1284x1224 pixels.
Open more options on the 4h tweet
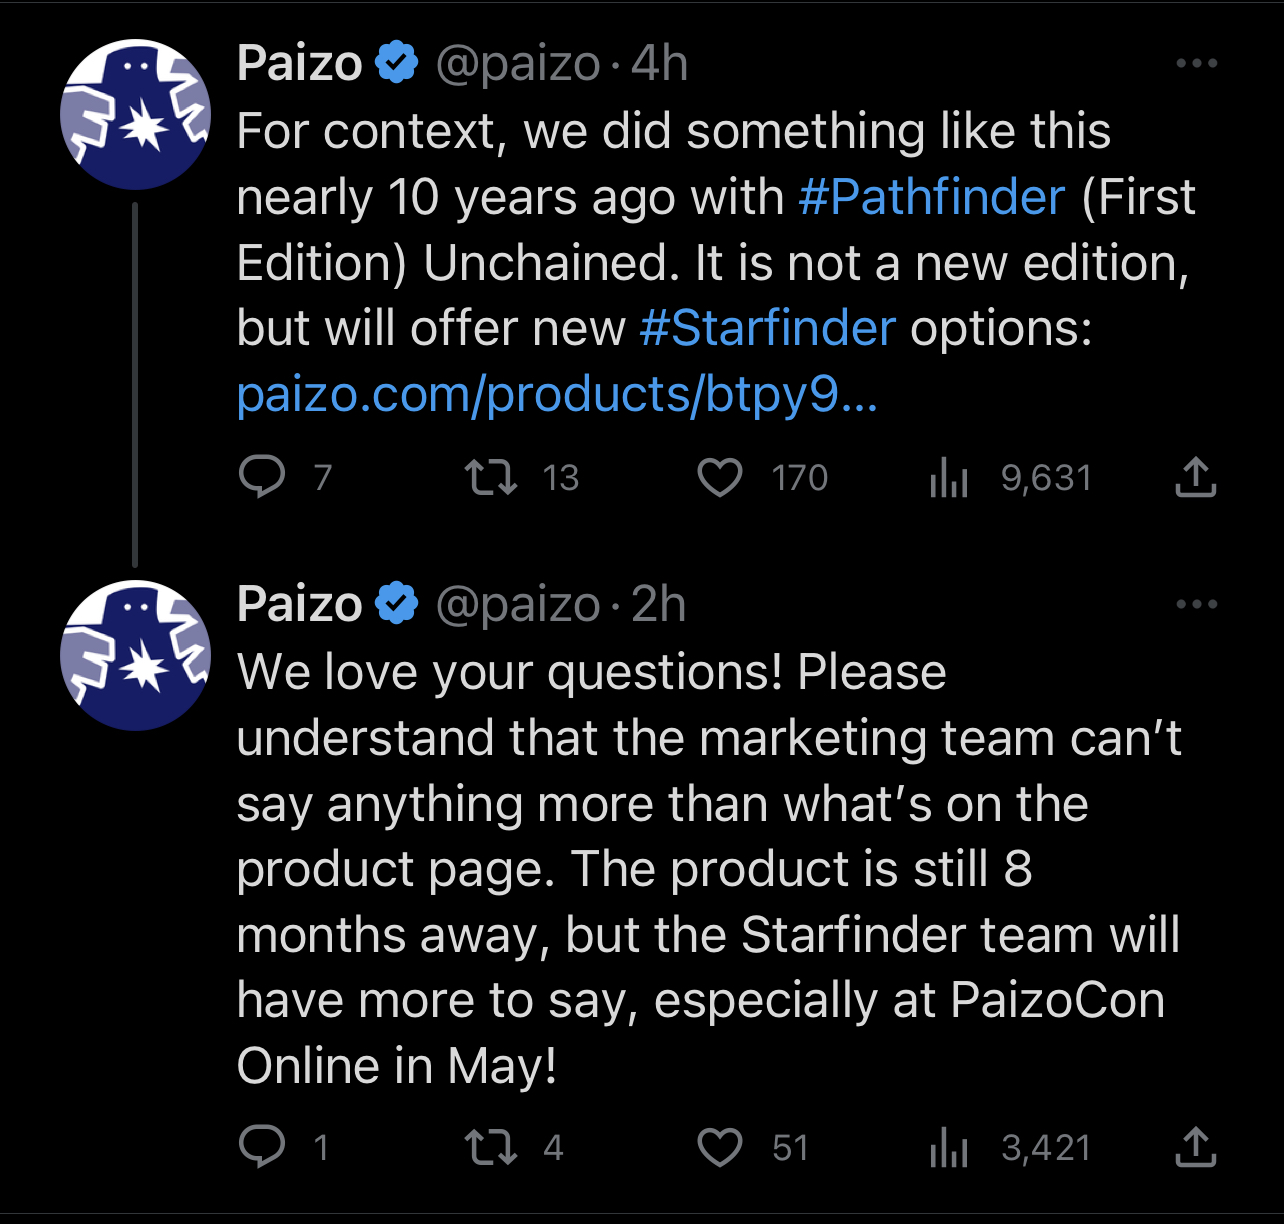[x=1196, y=63]
